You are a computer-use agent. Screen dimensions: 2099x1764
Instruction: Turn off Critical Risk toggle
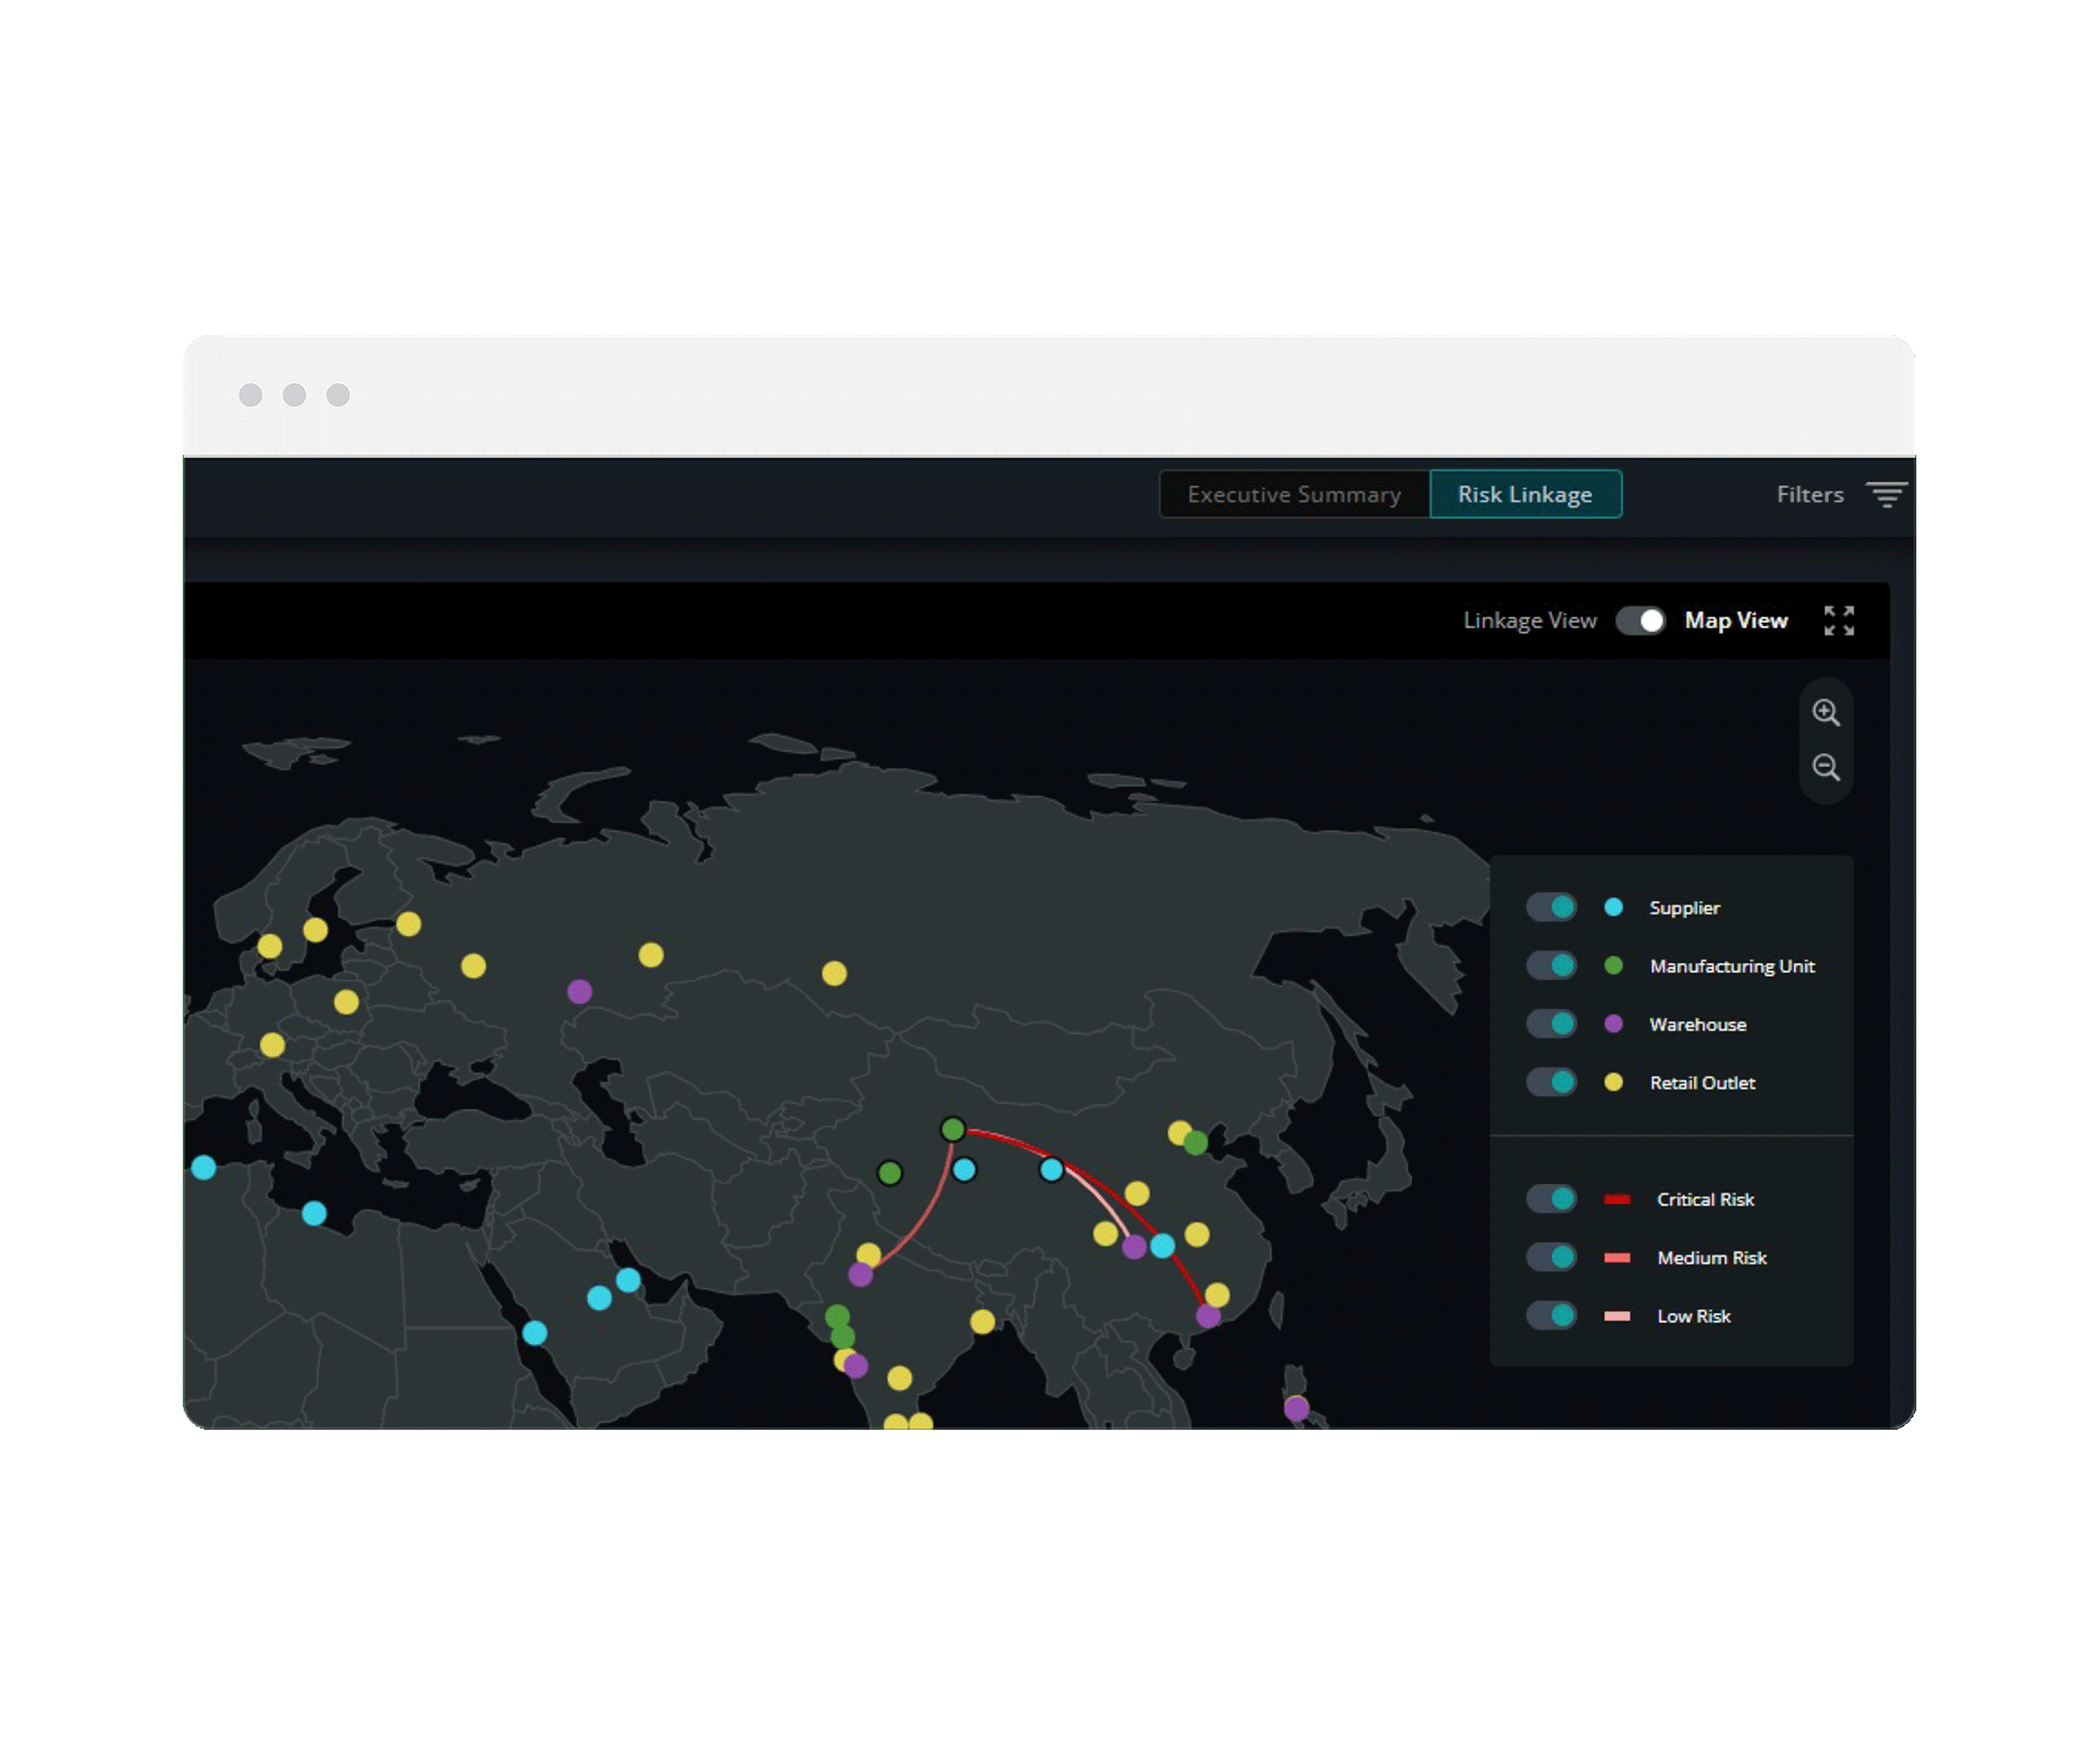[x=1551, y=1198]
